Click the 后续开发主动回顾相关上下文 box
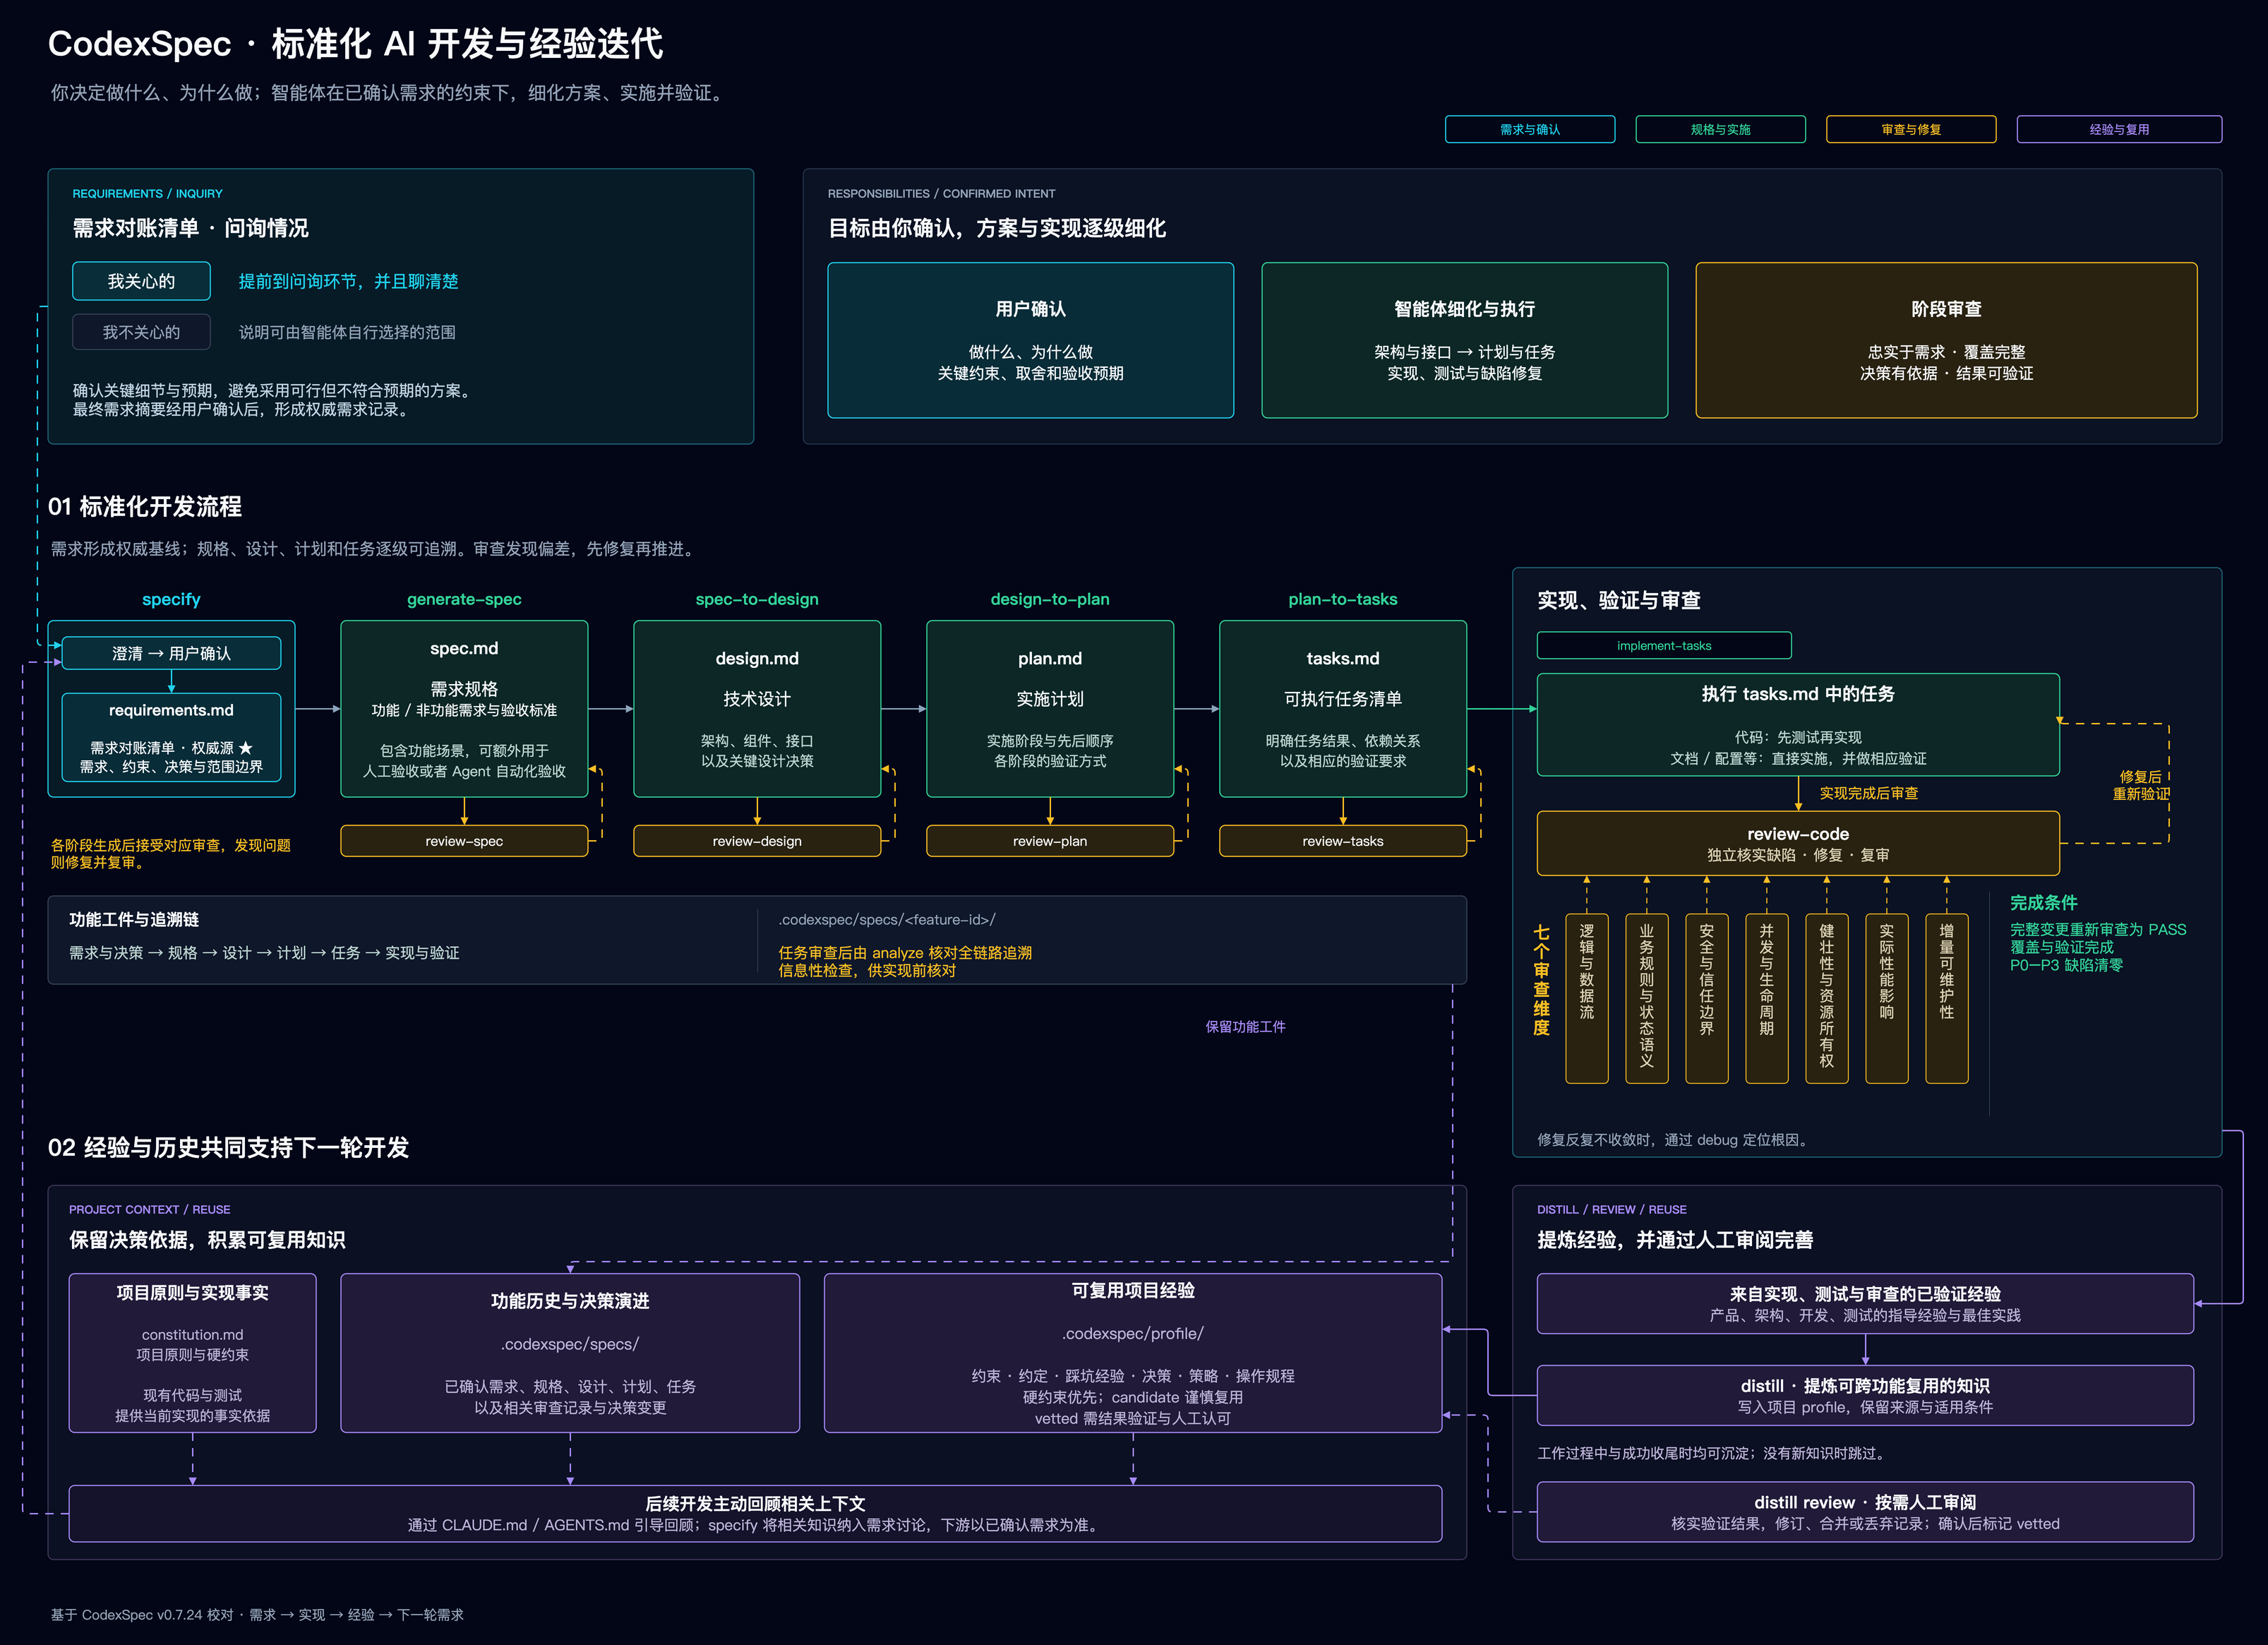The width and height of the screenshot is (2268, 1645). (x=755, y=1513)
